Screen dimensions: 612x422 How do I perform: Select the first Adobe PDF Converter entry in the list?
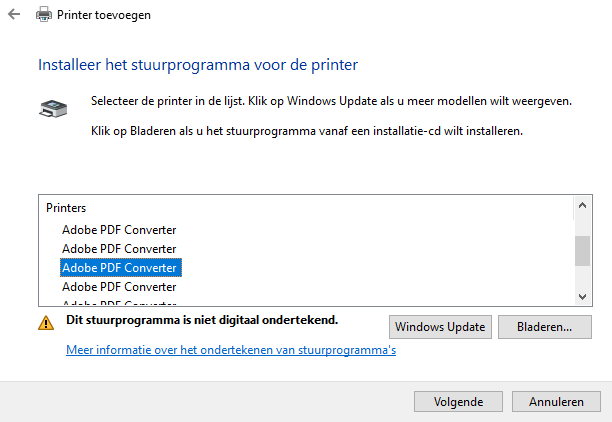(119, 229)
